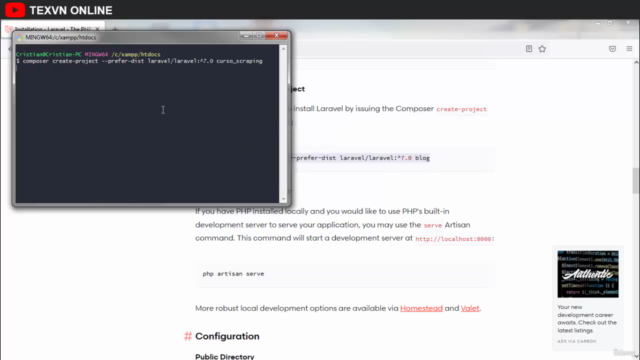Click the YouTube logo icon
640x360 pixels.
point(15,10)
